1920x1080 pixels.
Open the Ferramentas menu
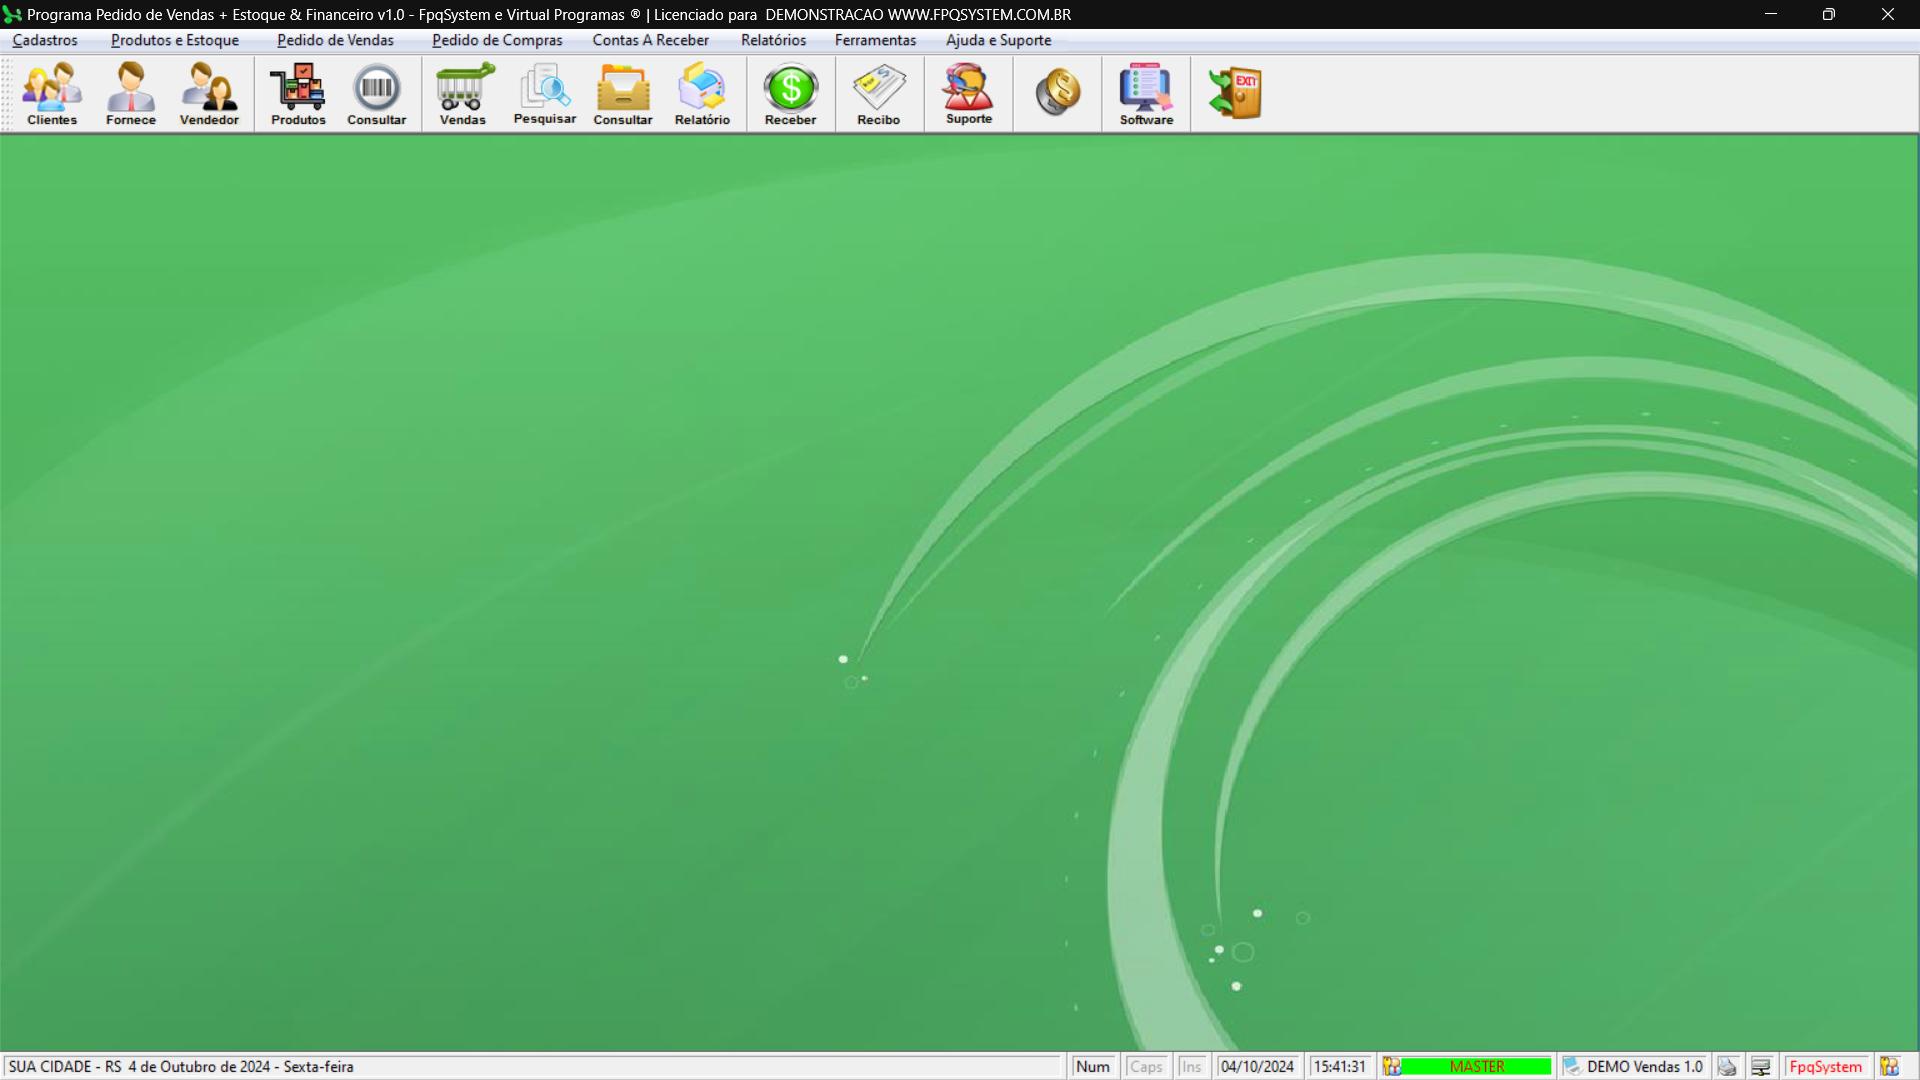pyautogui.click(x=875, y=40)
